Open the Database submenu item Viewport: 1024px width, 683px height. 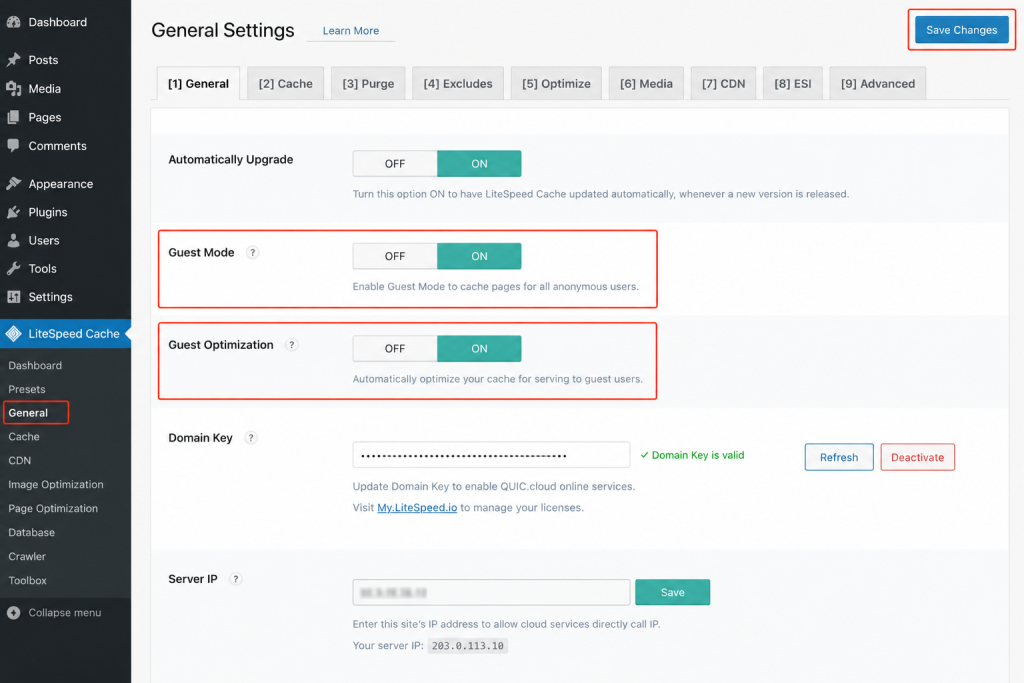coord(31,532)
